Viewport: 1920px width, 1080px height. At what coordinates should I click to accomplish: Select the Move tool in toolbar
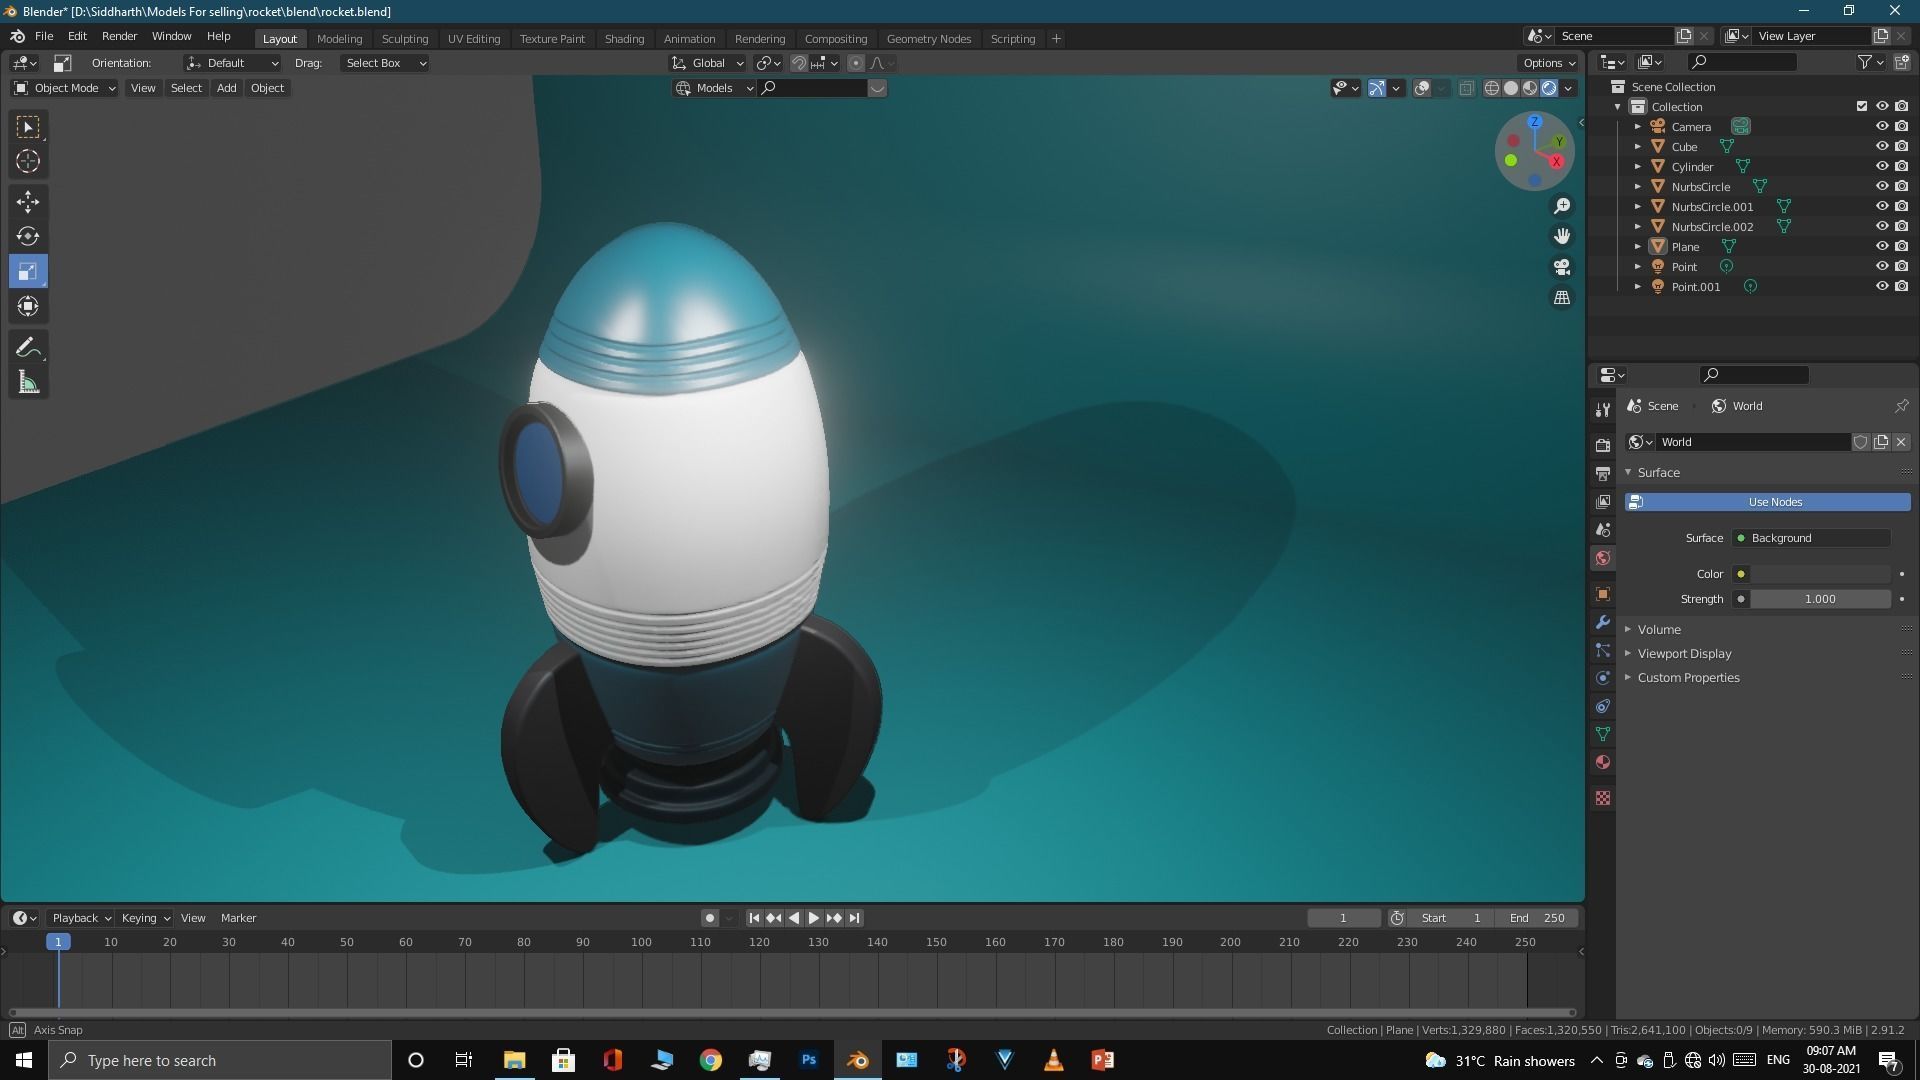[x=28, y=201]
